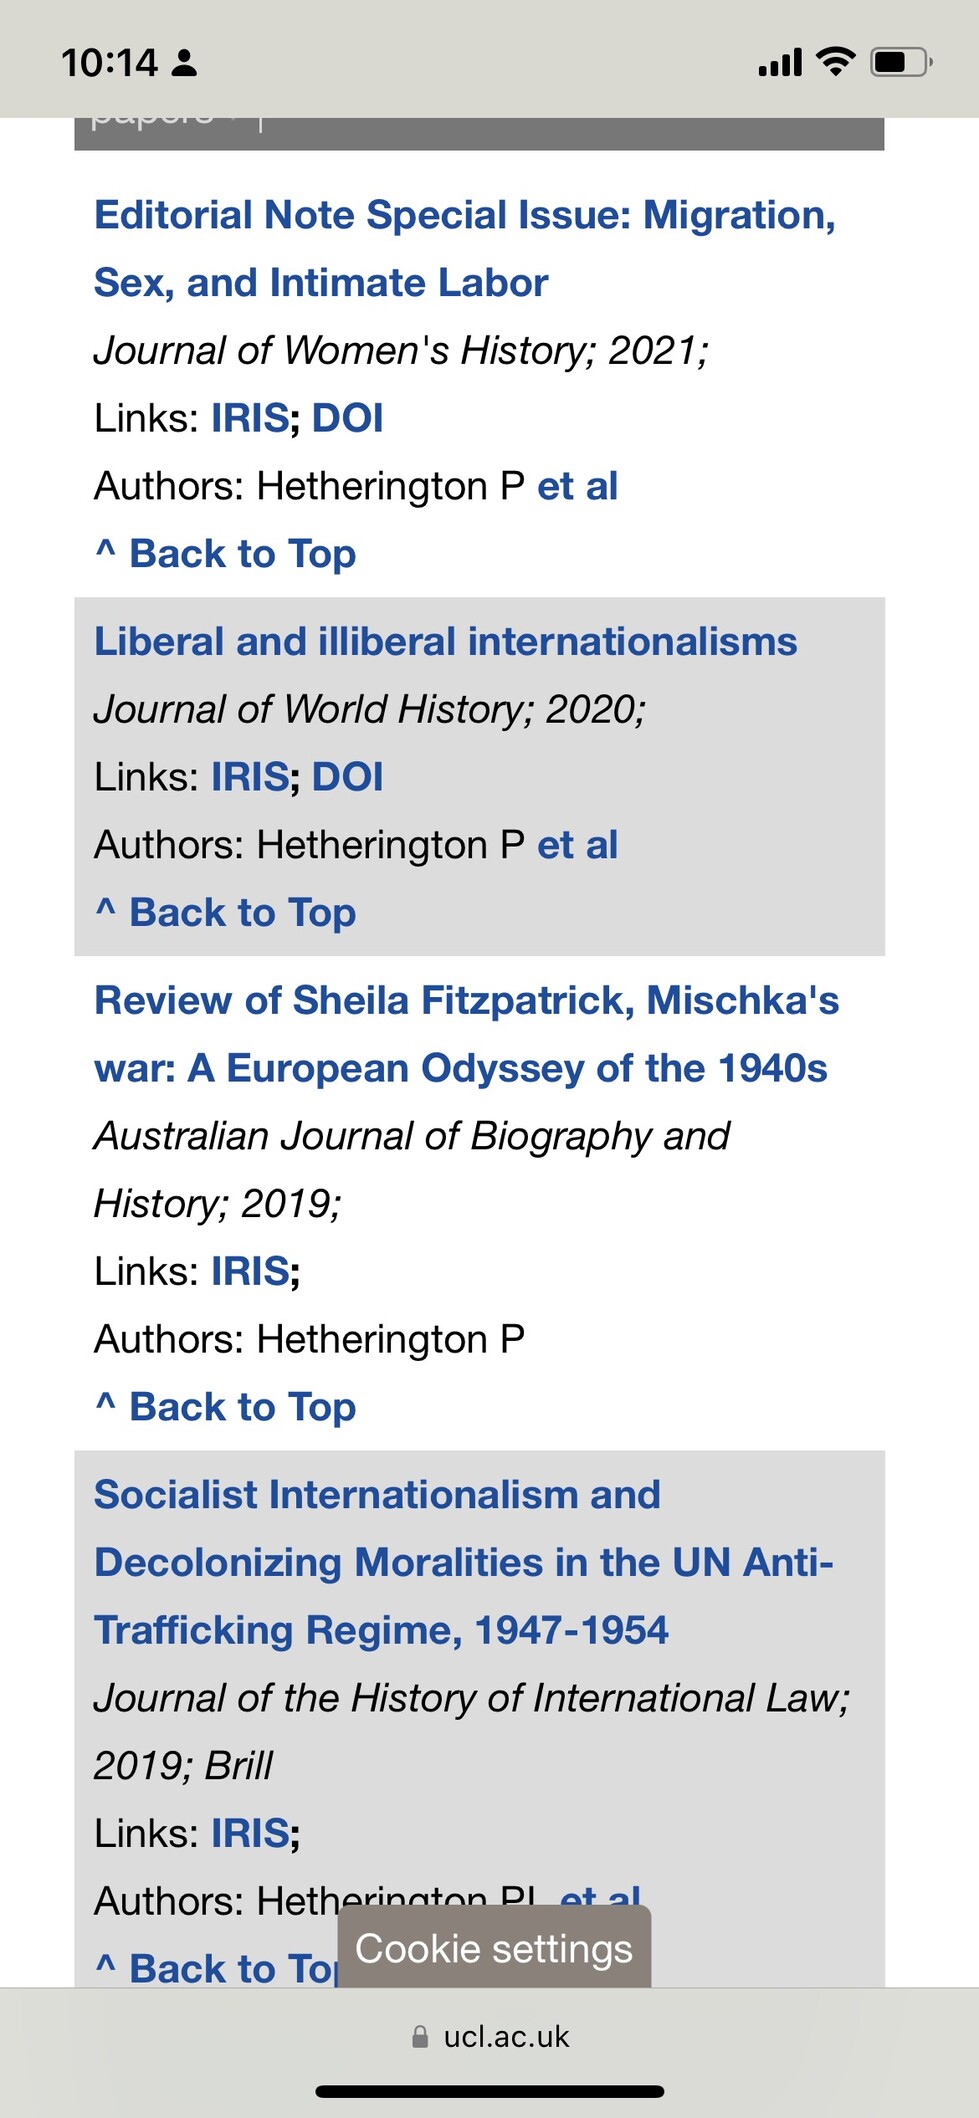The height and width of the screenshot is (2118, 979).
Task: Back to Top below Liberal internationalisms entry
Action: coord(225,912)
